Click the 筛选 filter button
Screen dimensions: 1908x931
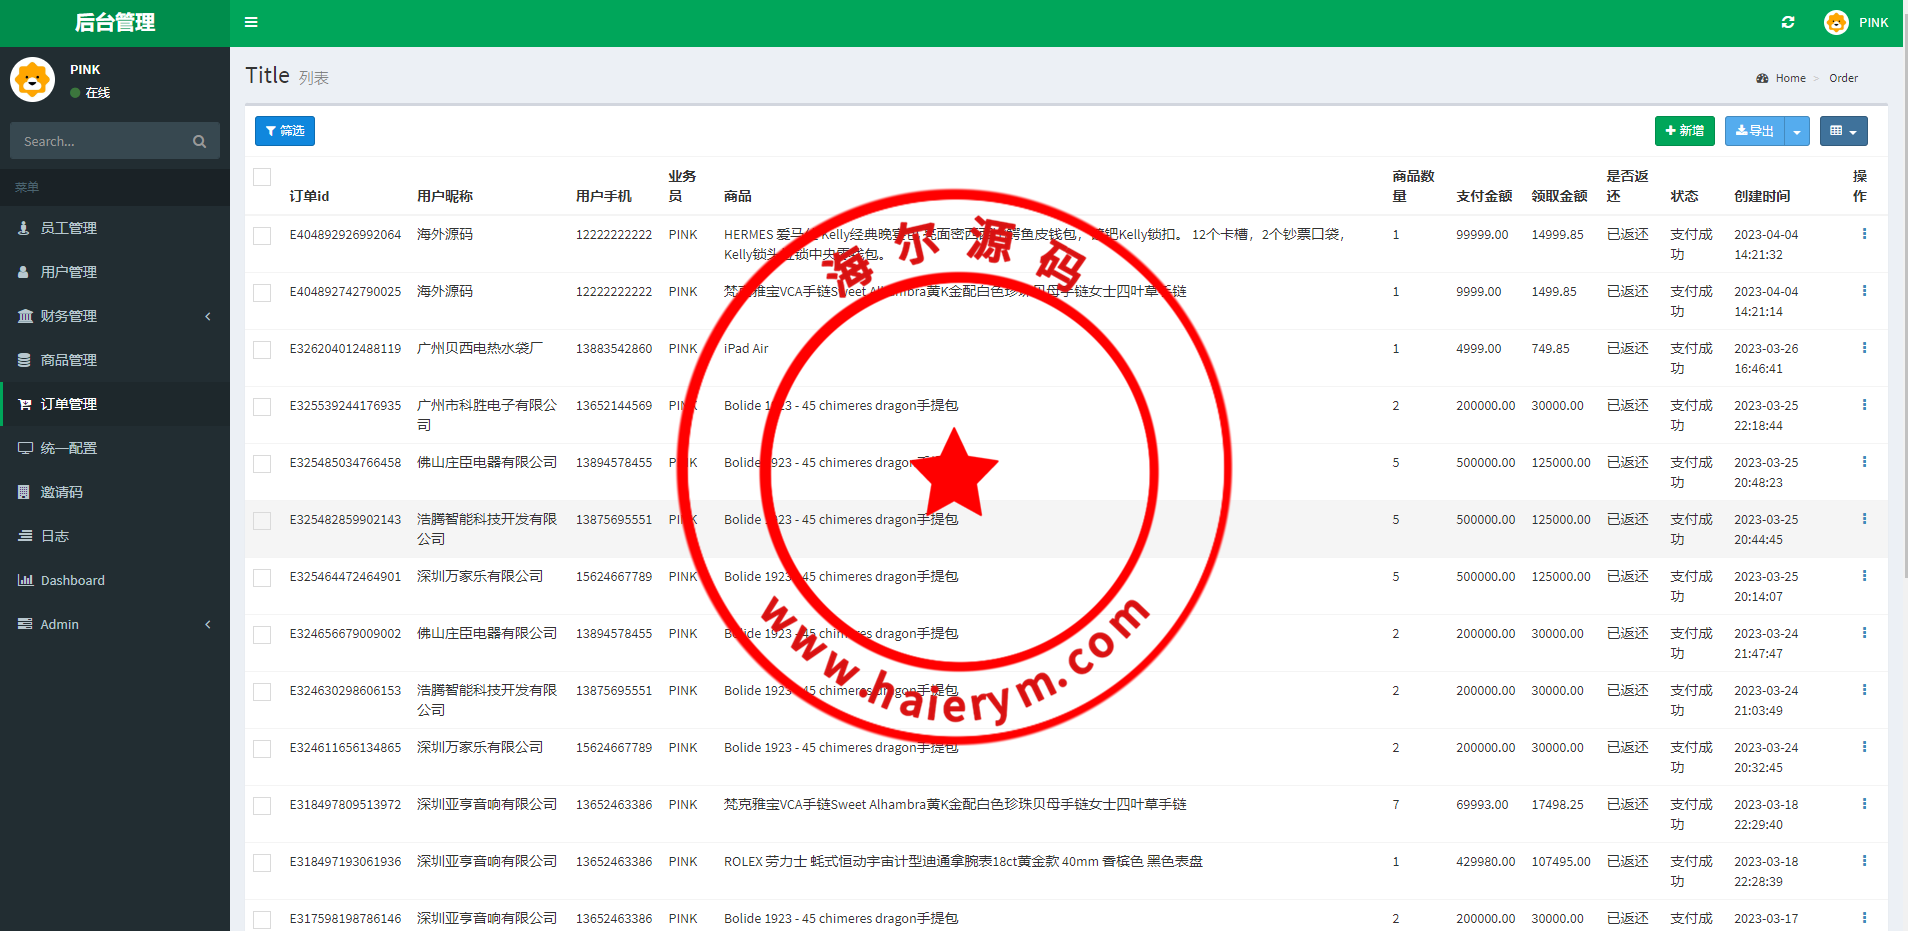(285, 131)
